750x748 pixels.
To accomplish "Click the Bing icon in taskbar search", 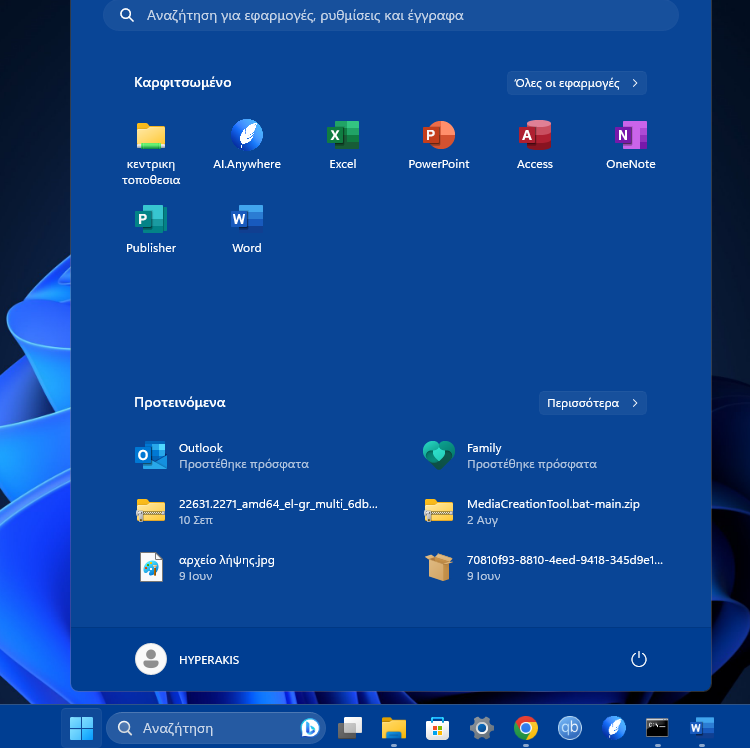I will tap(310, 728).
